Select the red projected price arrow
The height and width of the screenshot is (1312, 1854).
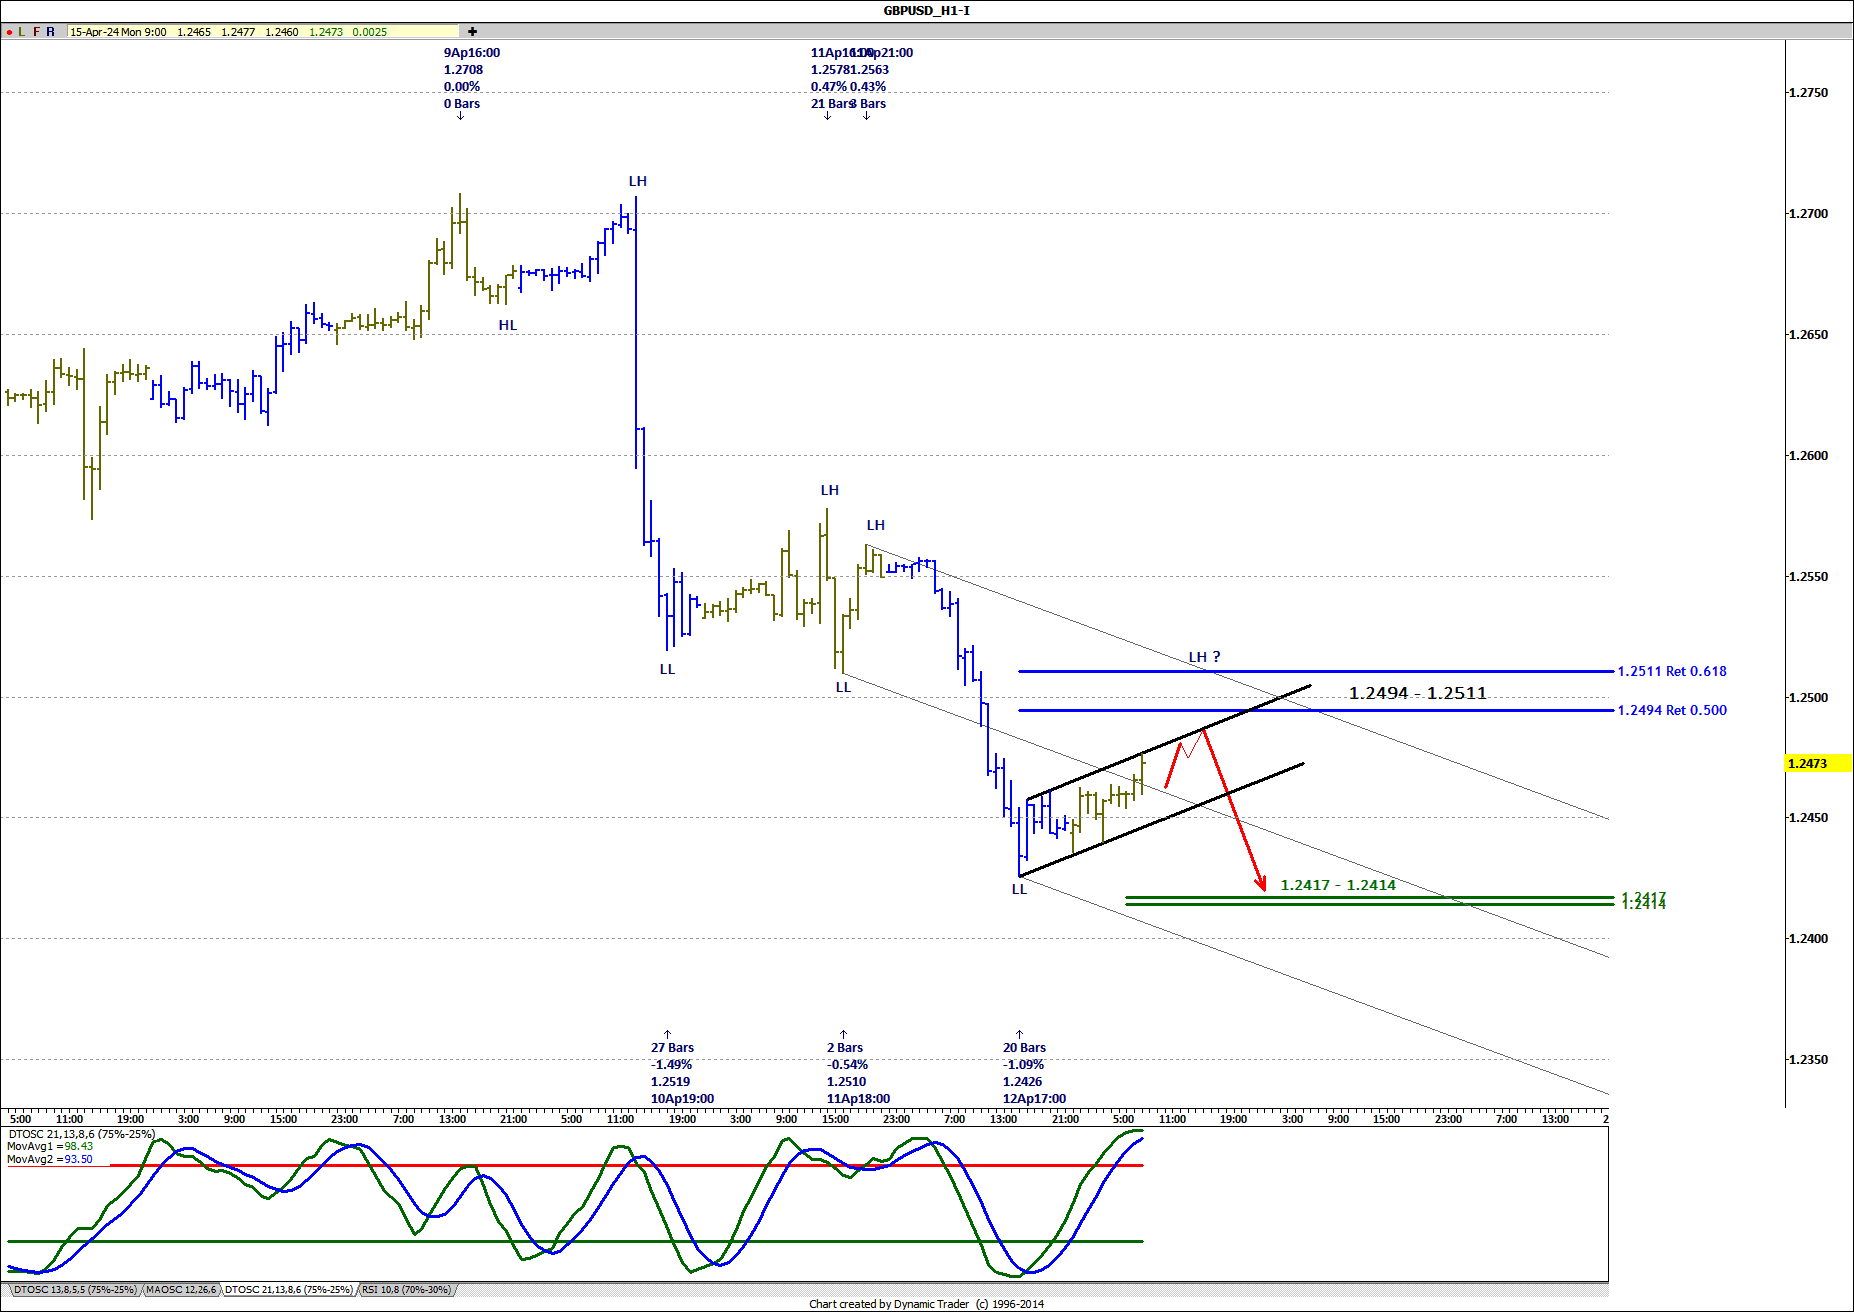[1233, 812]
